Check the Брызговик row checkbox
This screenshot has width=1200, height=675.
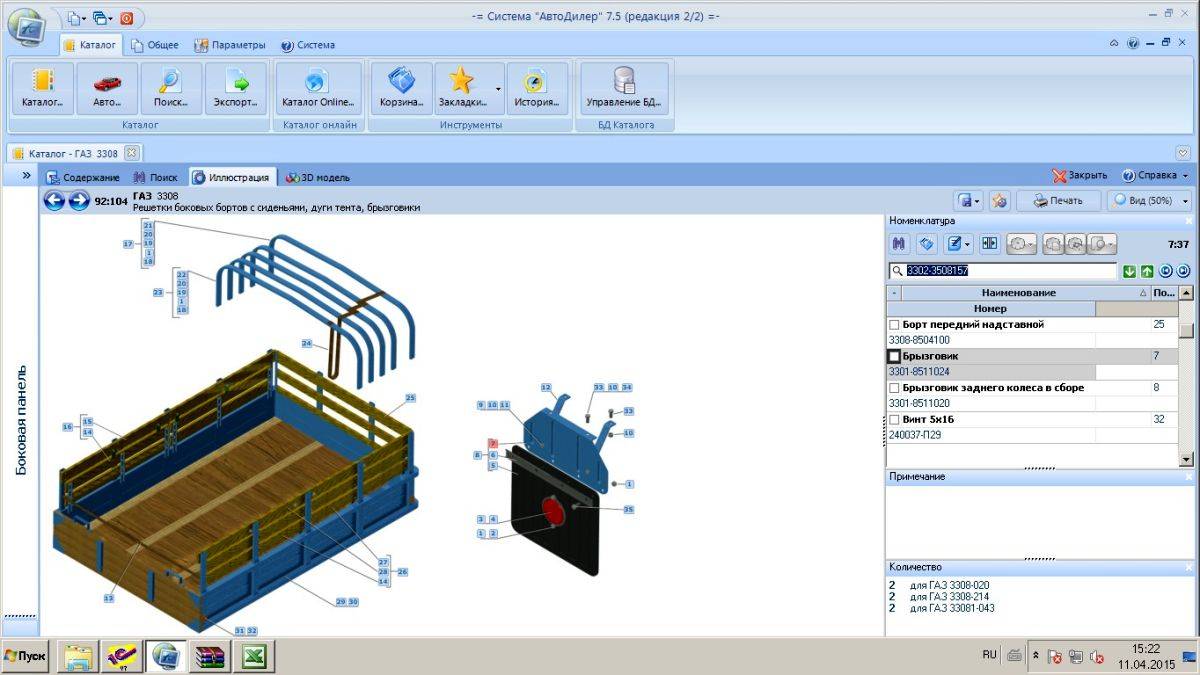tap(894, 356)
